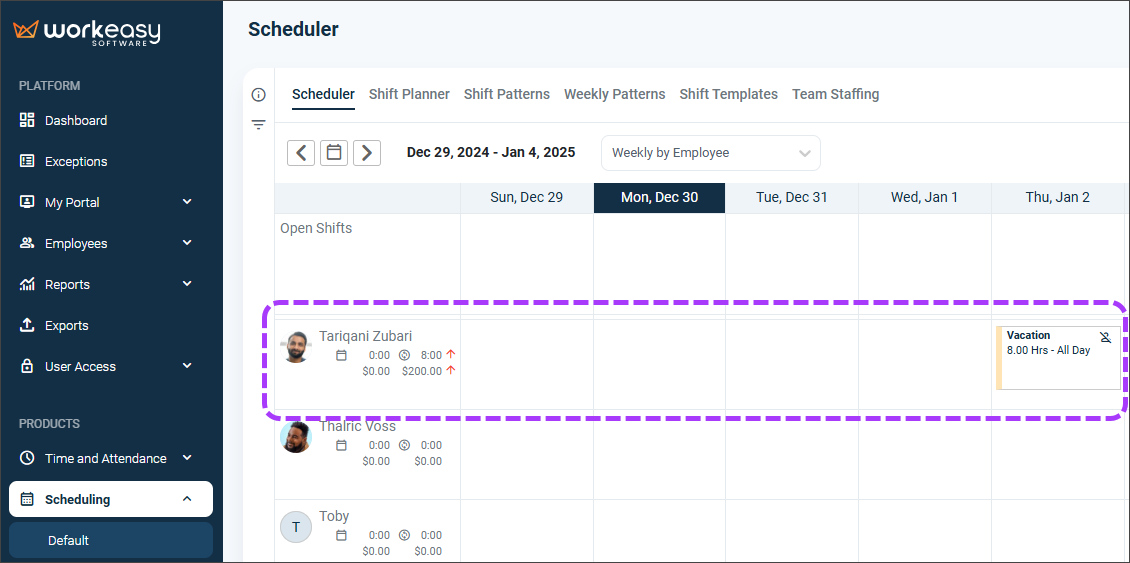Open Tariqani Zubari's Vacation shift card
This screenshot has width=1130, height=563.
click(1058, 358)
